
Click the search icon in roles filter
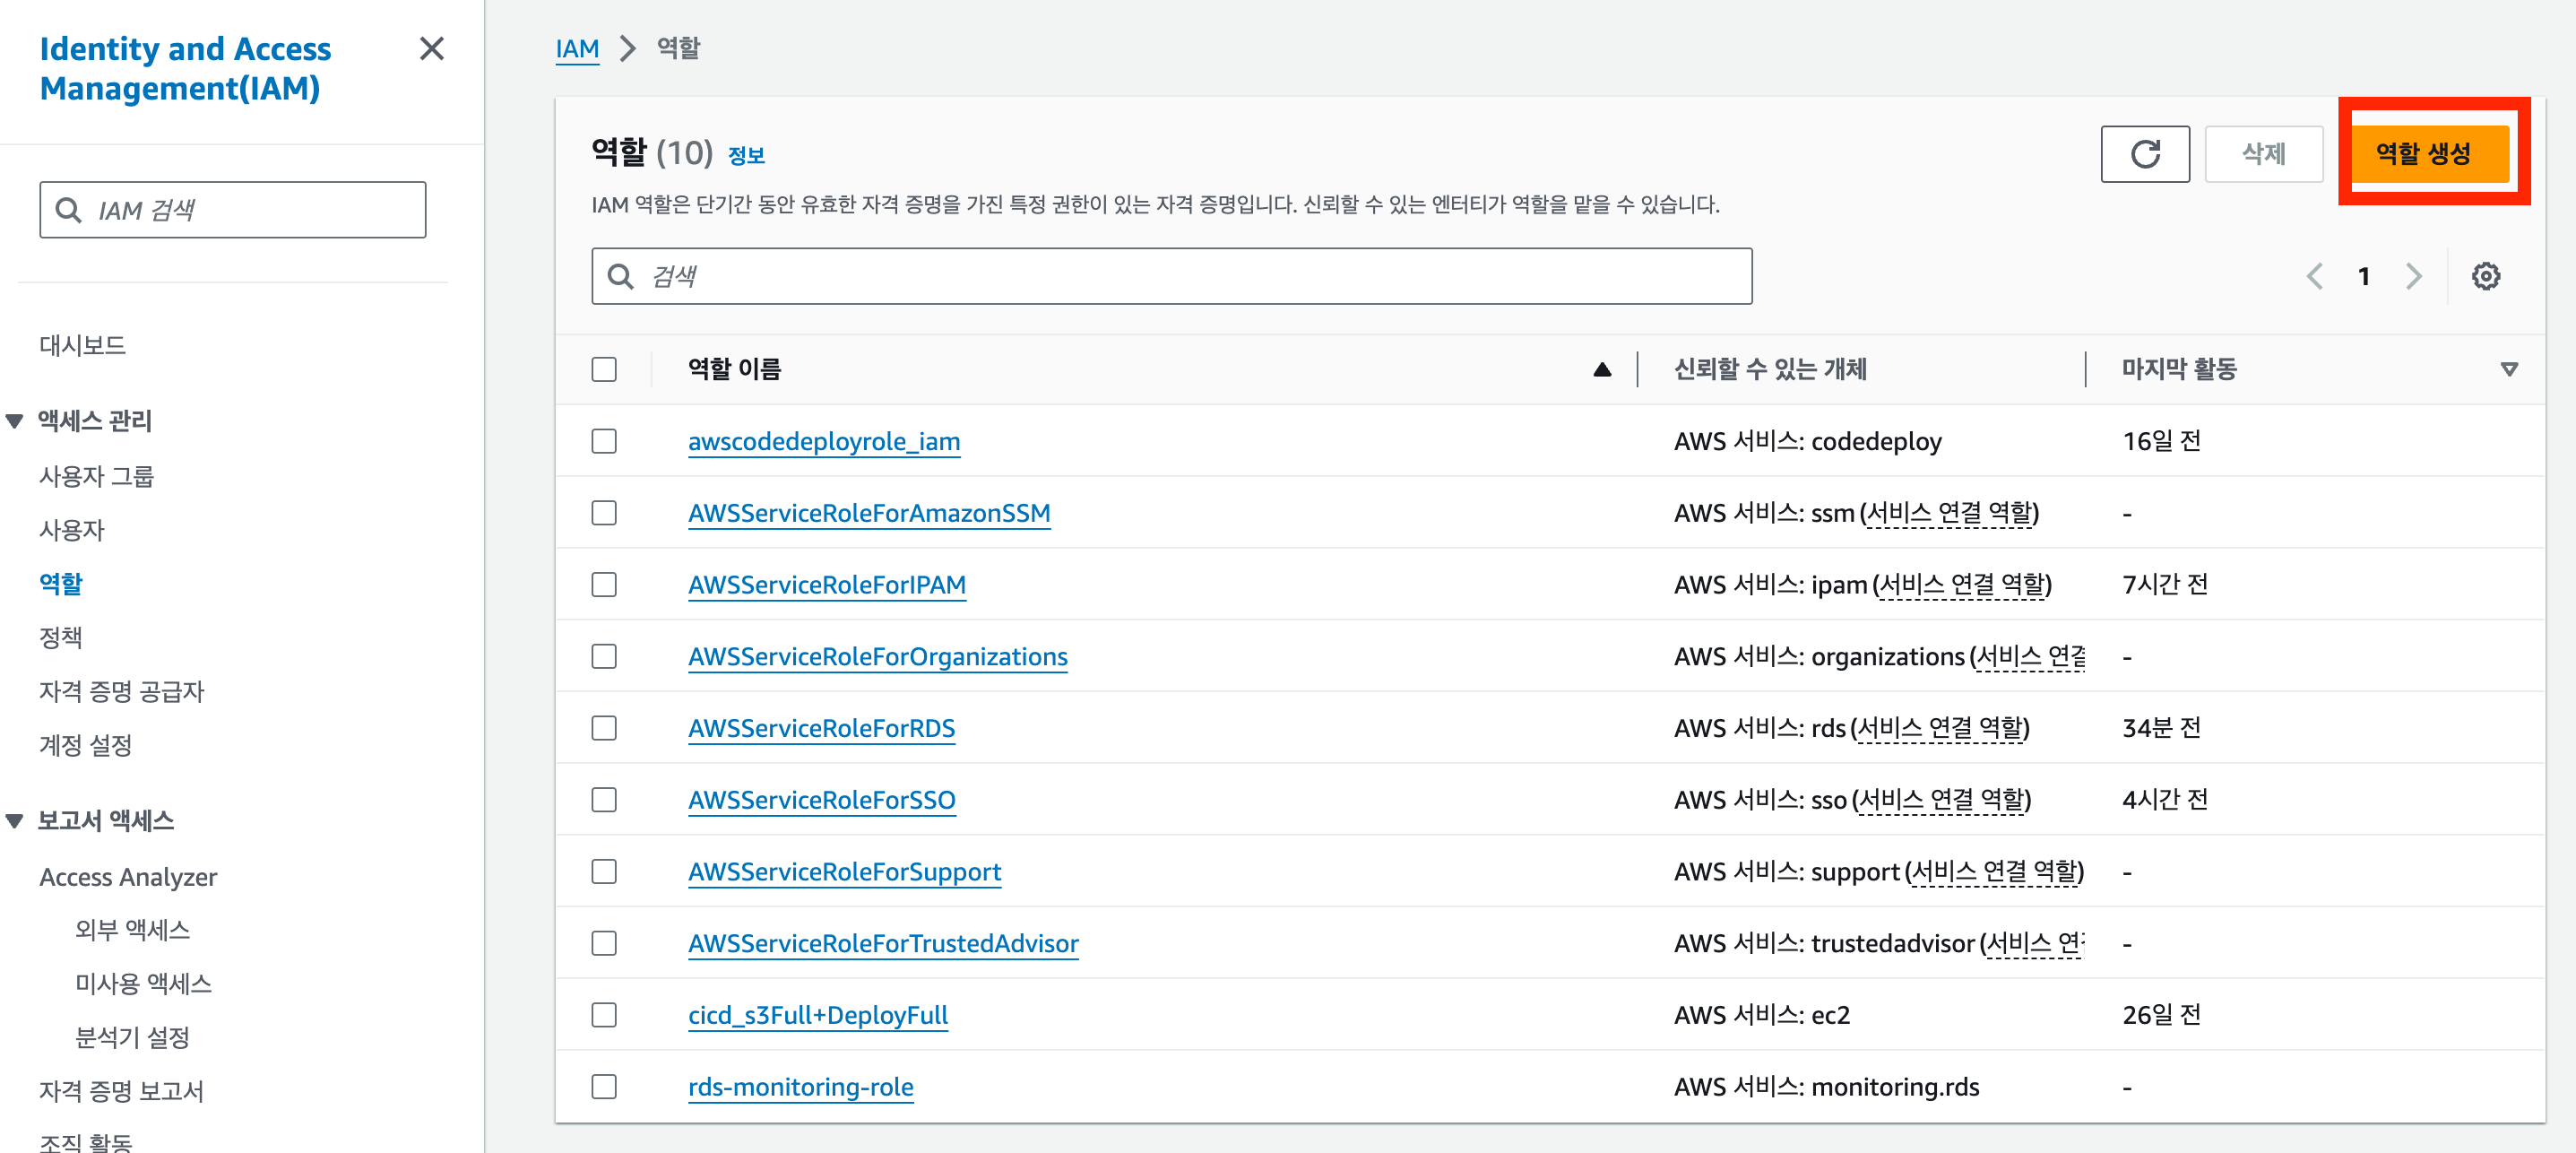pos(620,276)
